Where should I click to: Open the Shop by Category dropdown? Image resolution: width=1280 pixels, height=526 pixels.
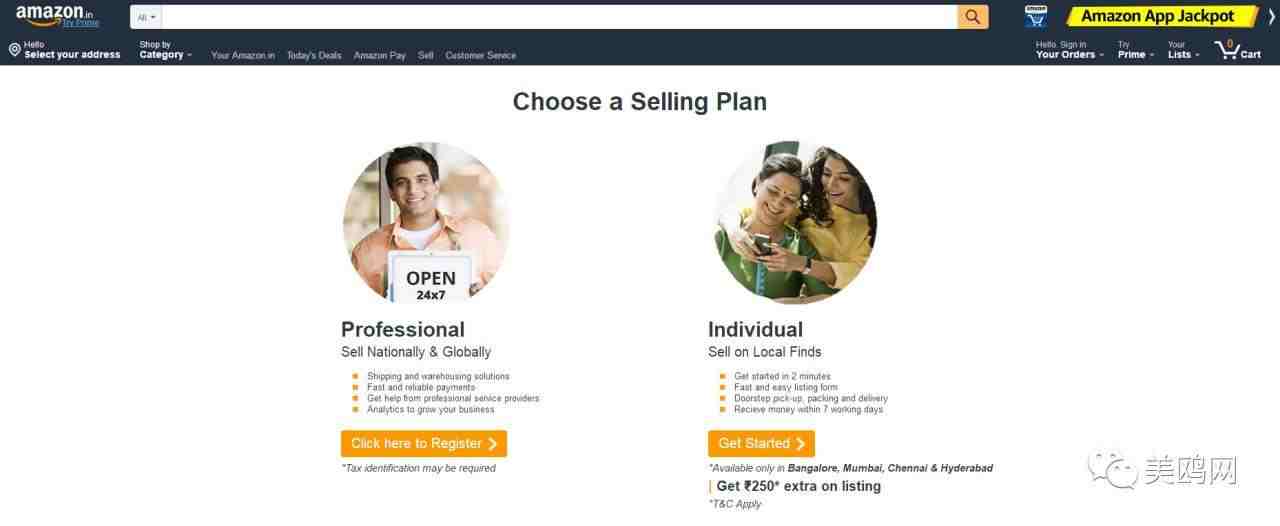click(x=165, y=50)
